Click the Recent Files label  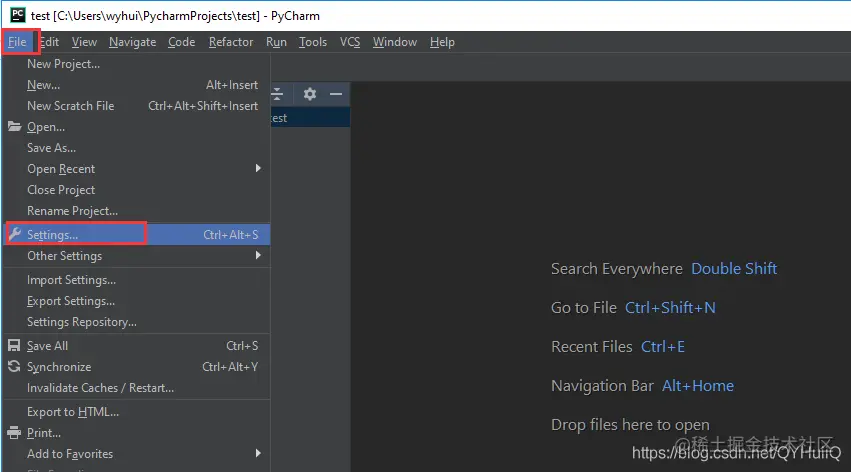point(592,347)
